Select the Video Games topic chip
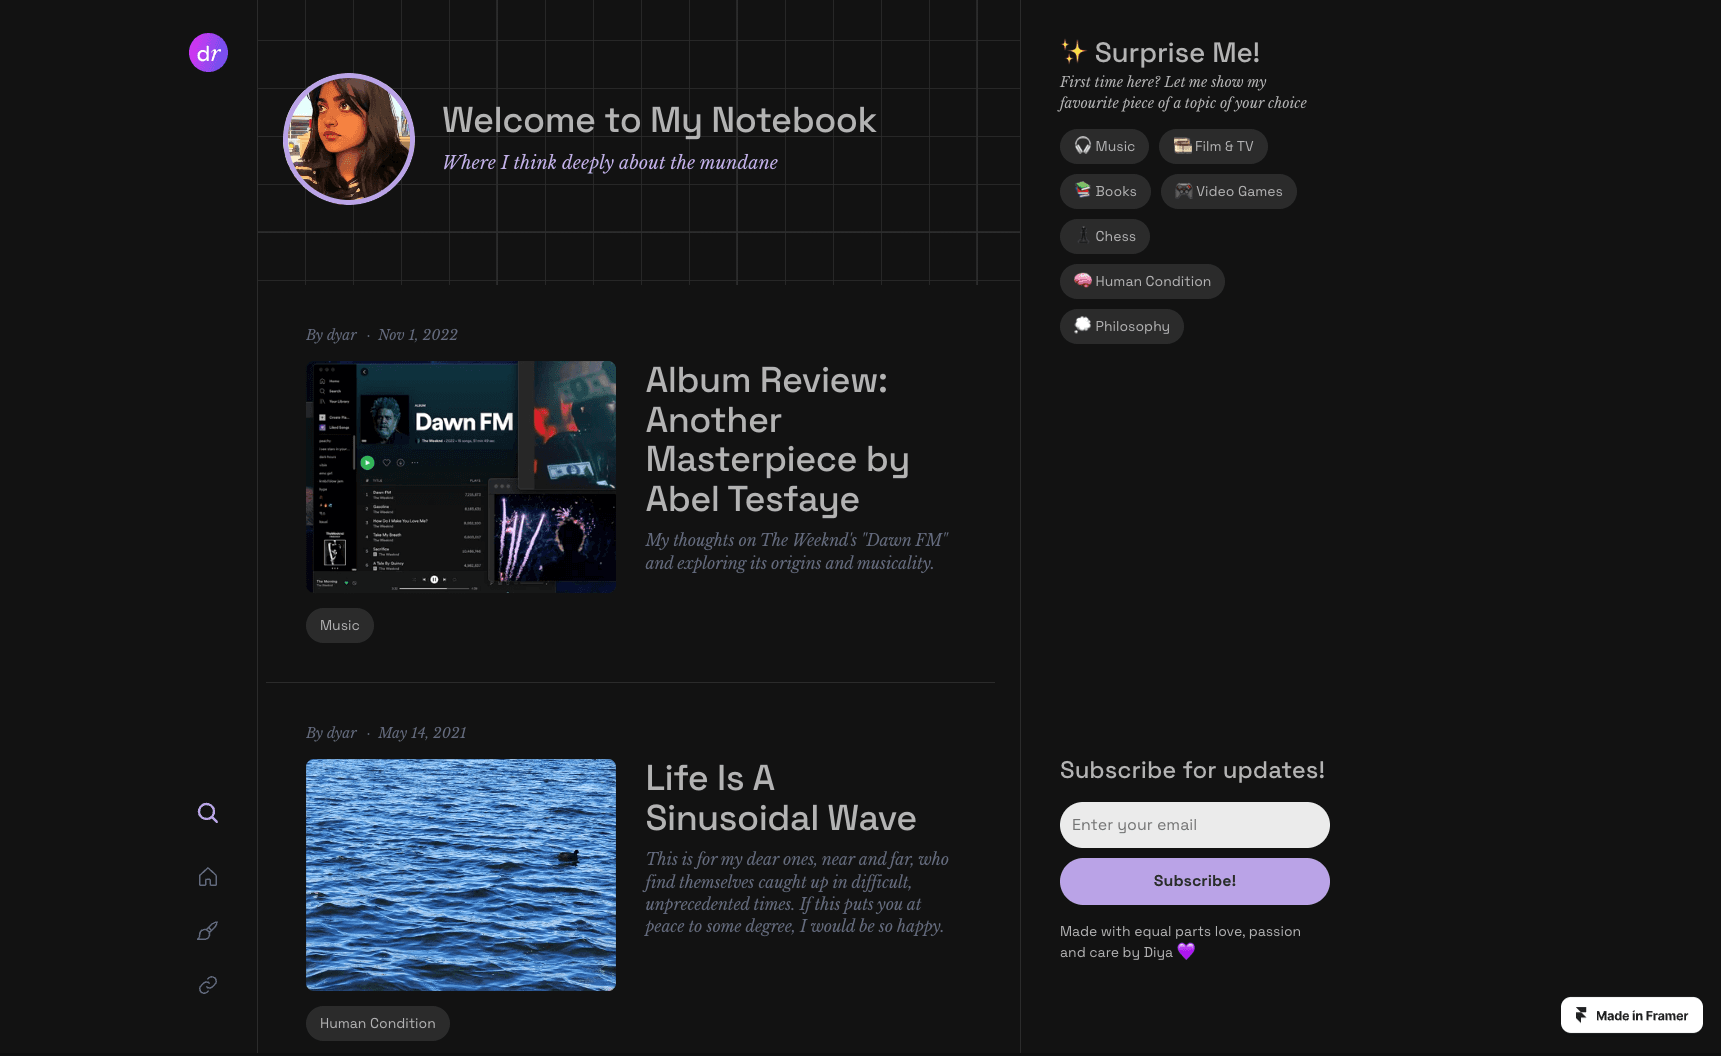 pyautogui.click(x=1228, y=191)
